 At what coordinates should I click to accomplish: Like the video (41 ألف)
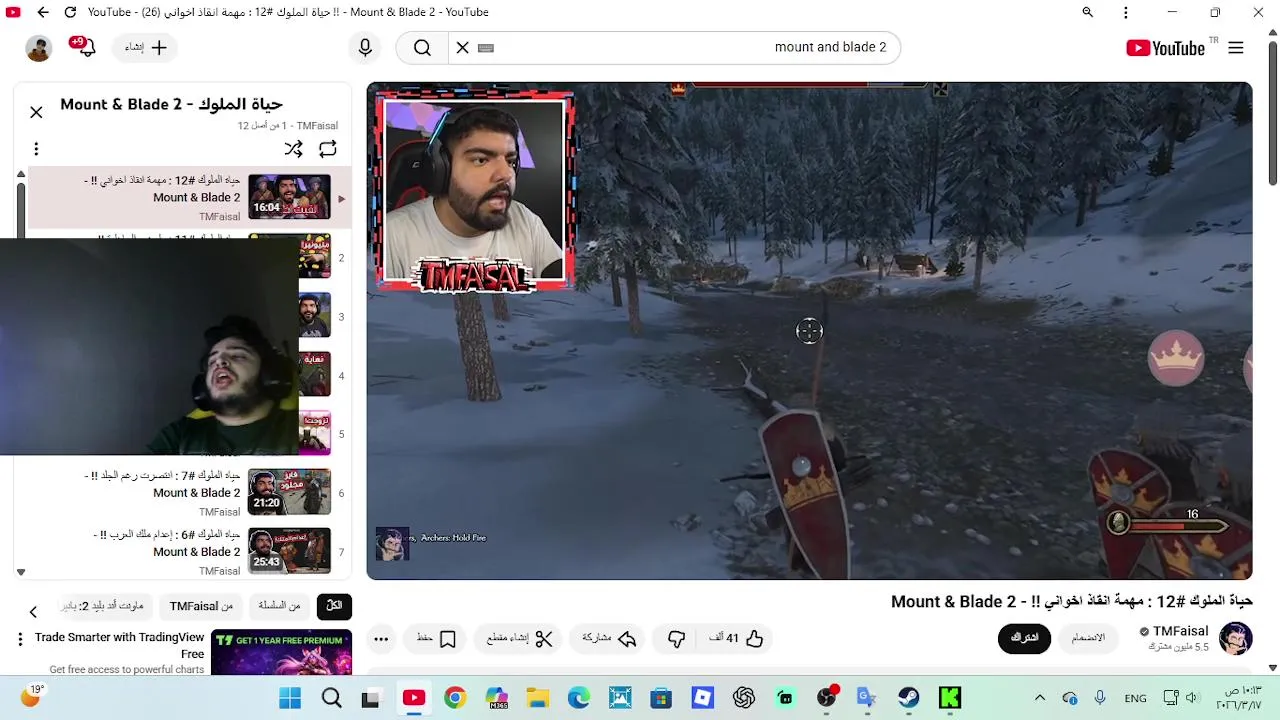[736, 638]
